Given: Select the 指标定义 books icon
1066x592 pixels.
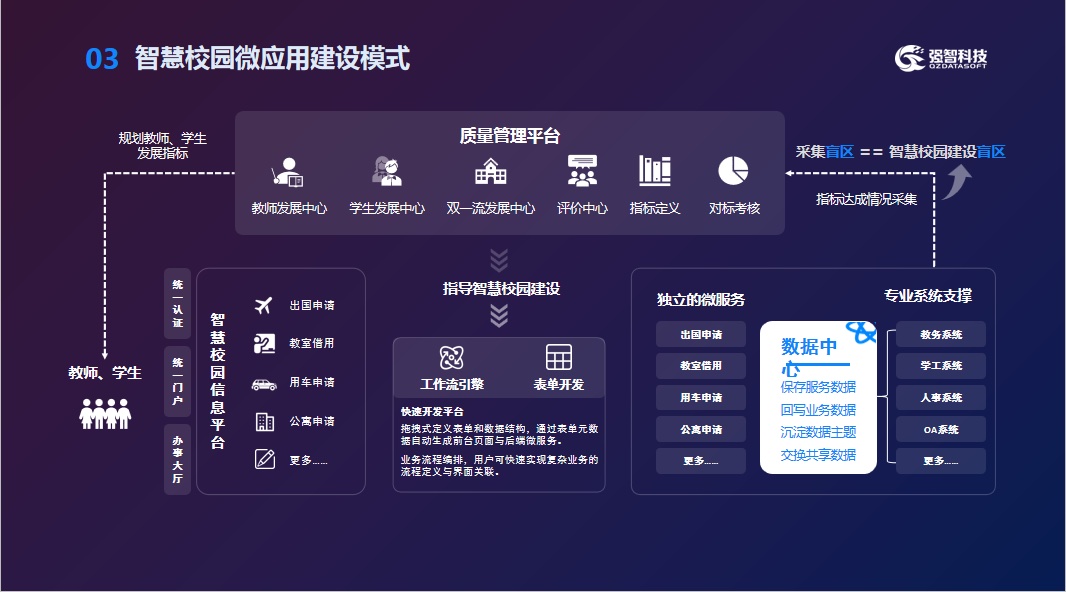Looking at the screenshot, I should (x=655, y=171).
